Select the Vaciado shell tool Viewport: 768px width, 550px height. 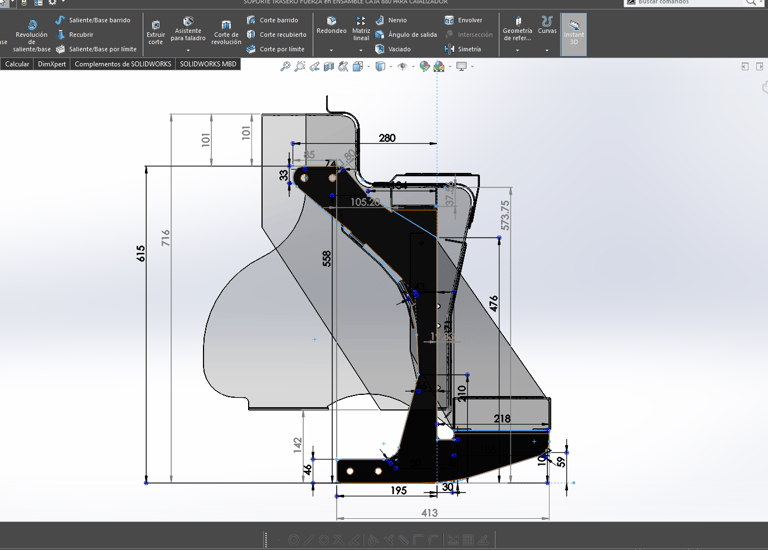coord(393,49)
